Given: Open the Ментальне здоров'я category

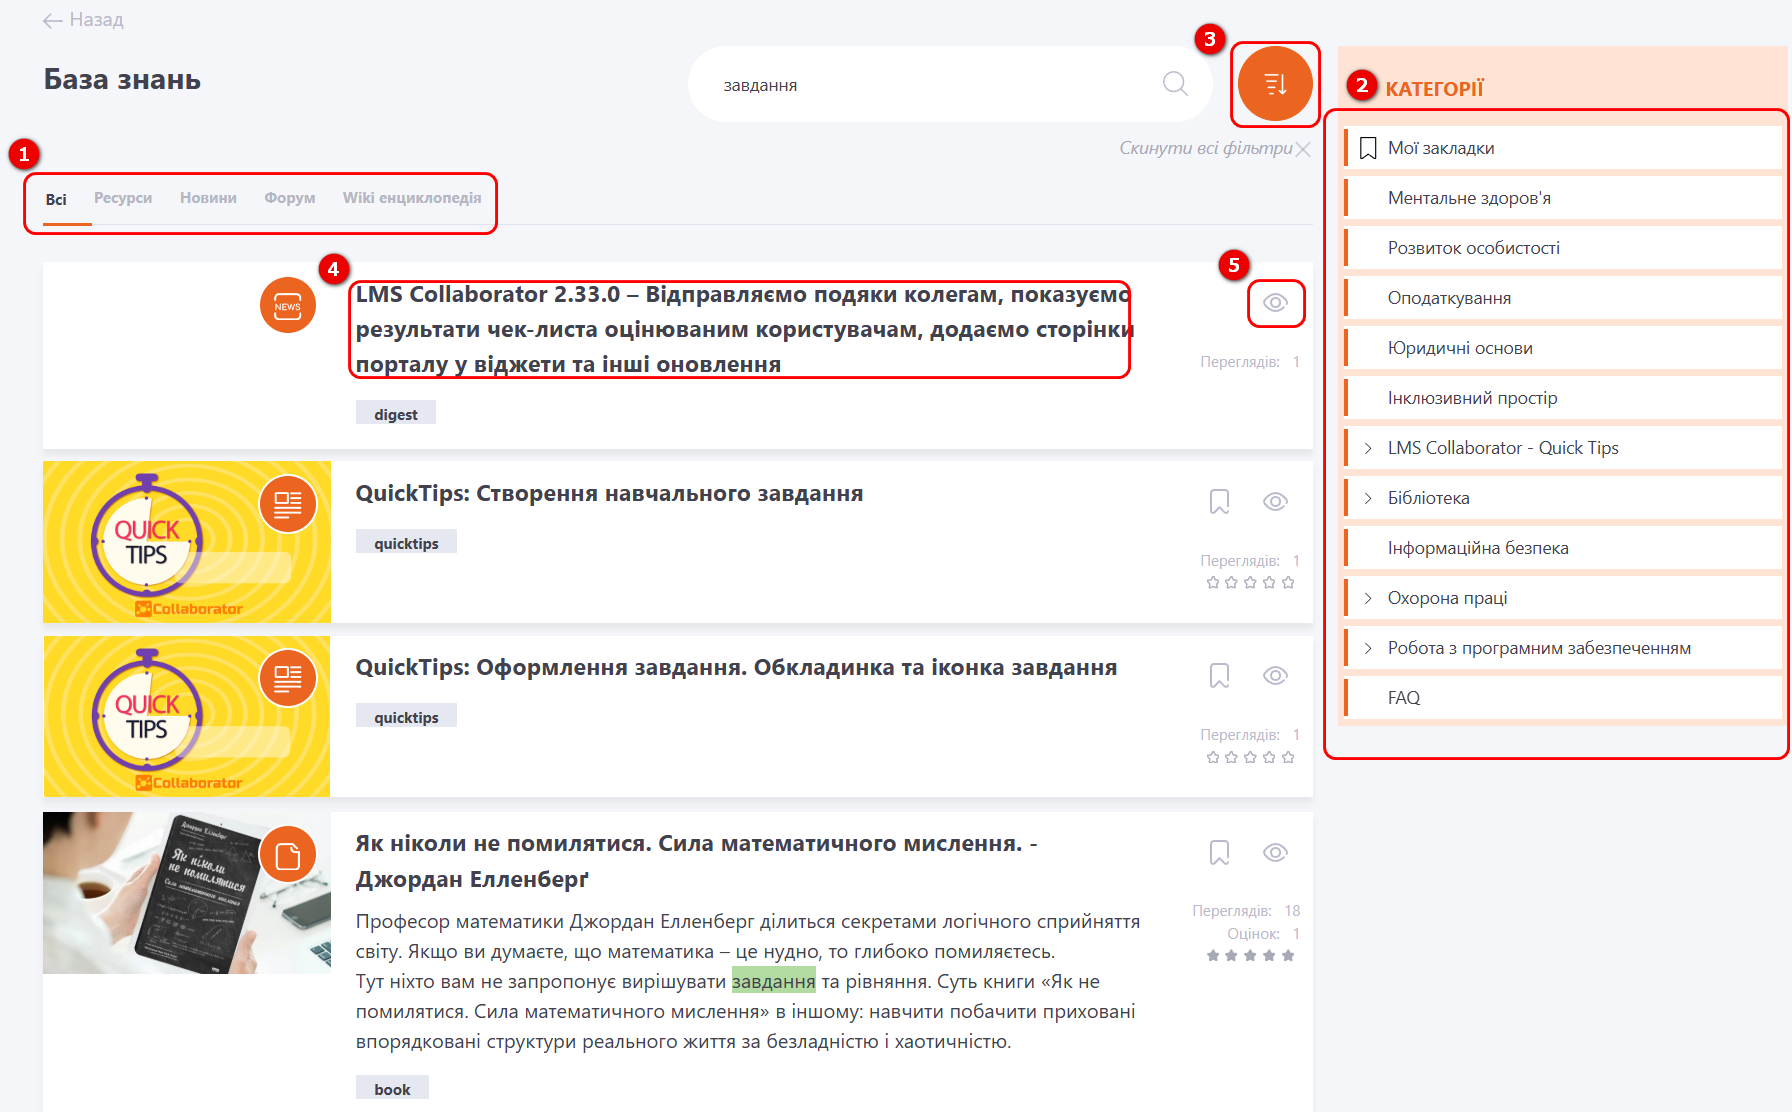Looking at the screenshot, I should (x=1469, y=198).
